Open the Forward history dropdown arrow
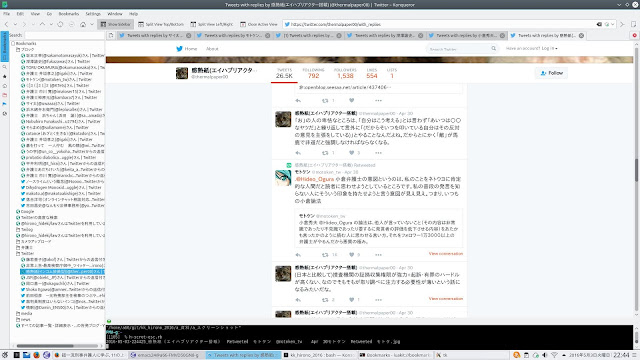This screenshot has height=360, width=640. [33, 24]
